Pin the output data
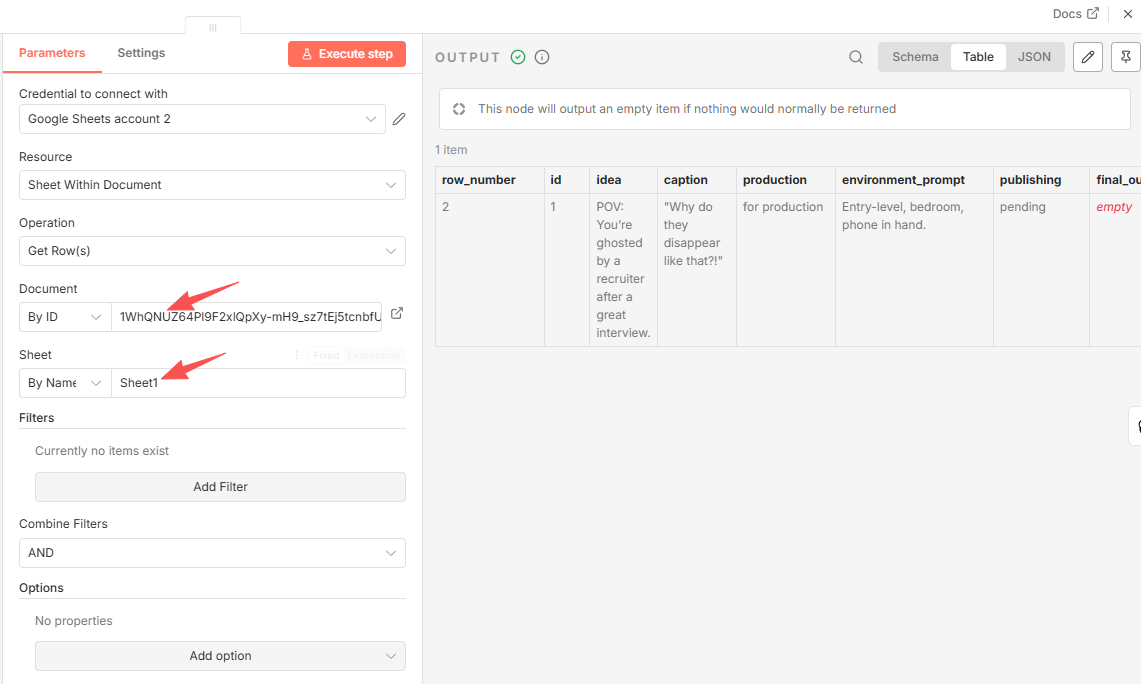The image size is (1141, 684). (x=1126, y=57)
